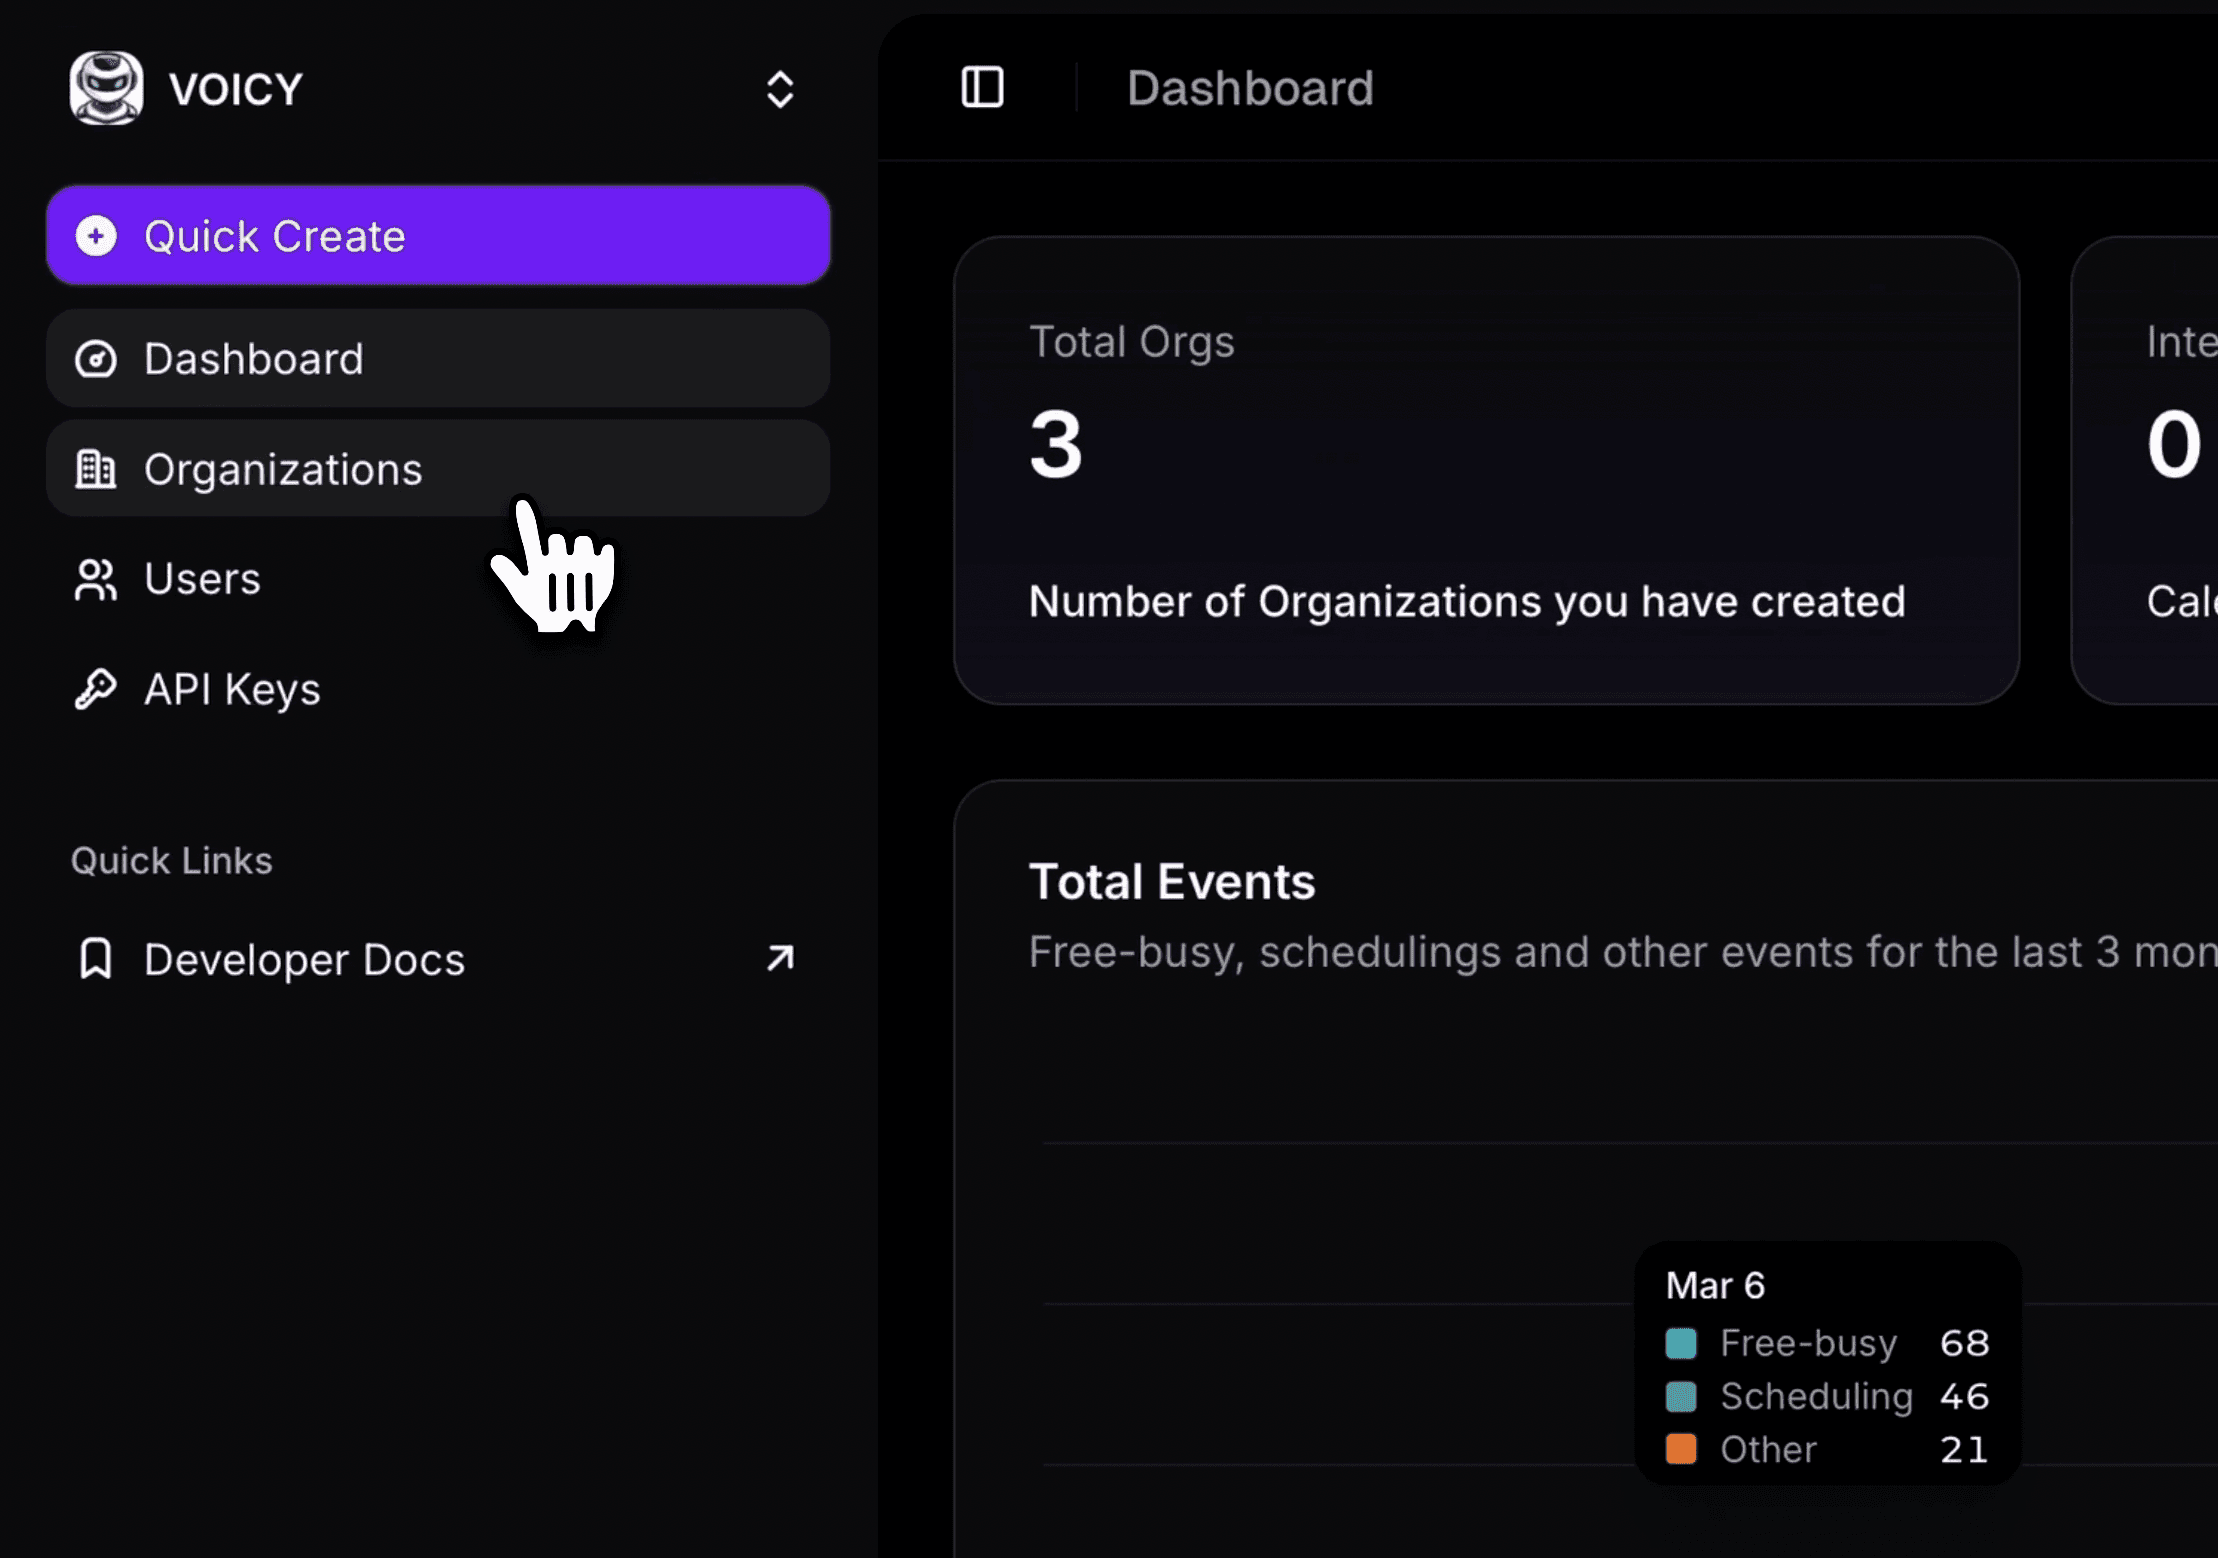
Task: Click the external link arrow on Developer Docs
Action: click(779, 958)
